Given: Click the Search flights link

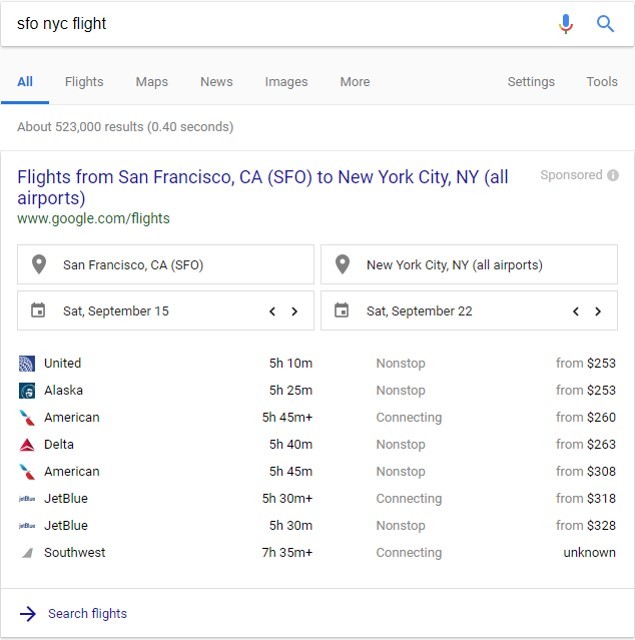Looking at the screenshot, I should click(x=87, y=613).
